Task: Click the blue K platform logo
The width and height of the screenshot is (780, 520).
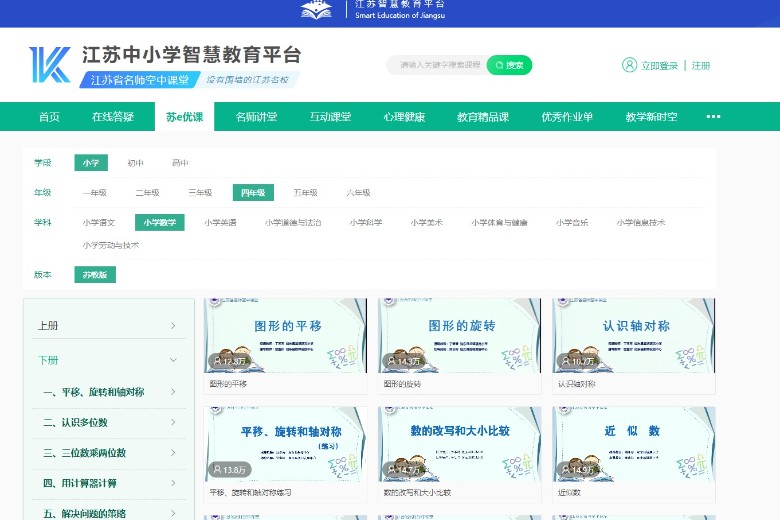Action: [49, 65]
